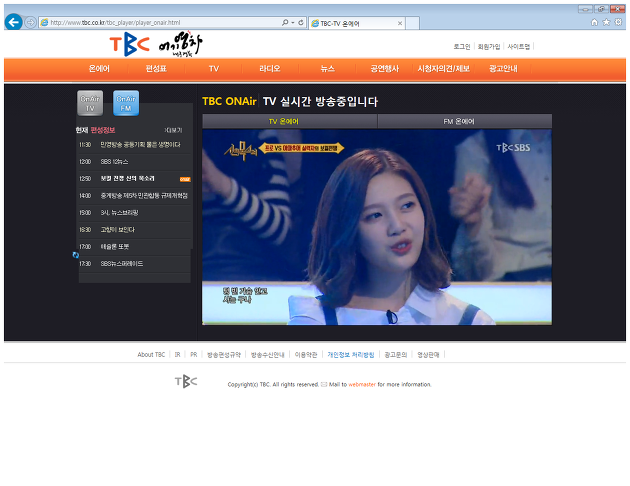Select the 17:30 SBS뉴스퍼레이드 row
The image size is (630, 486).
[134, 263]
